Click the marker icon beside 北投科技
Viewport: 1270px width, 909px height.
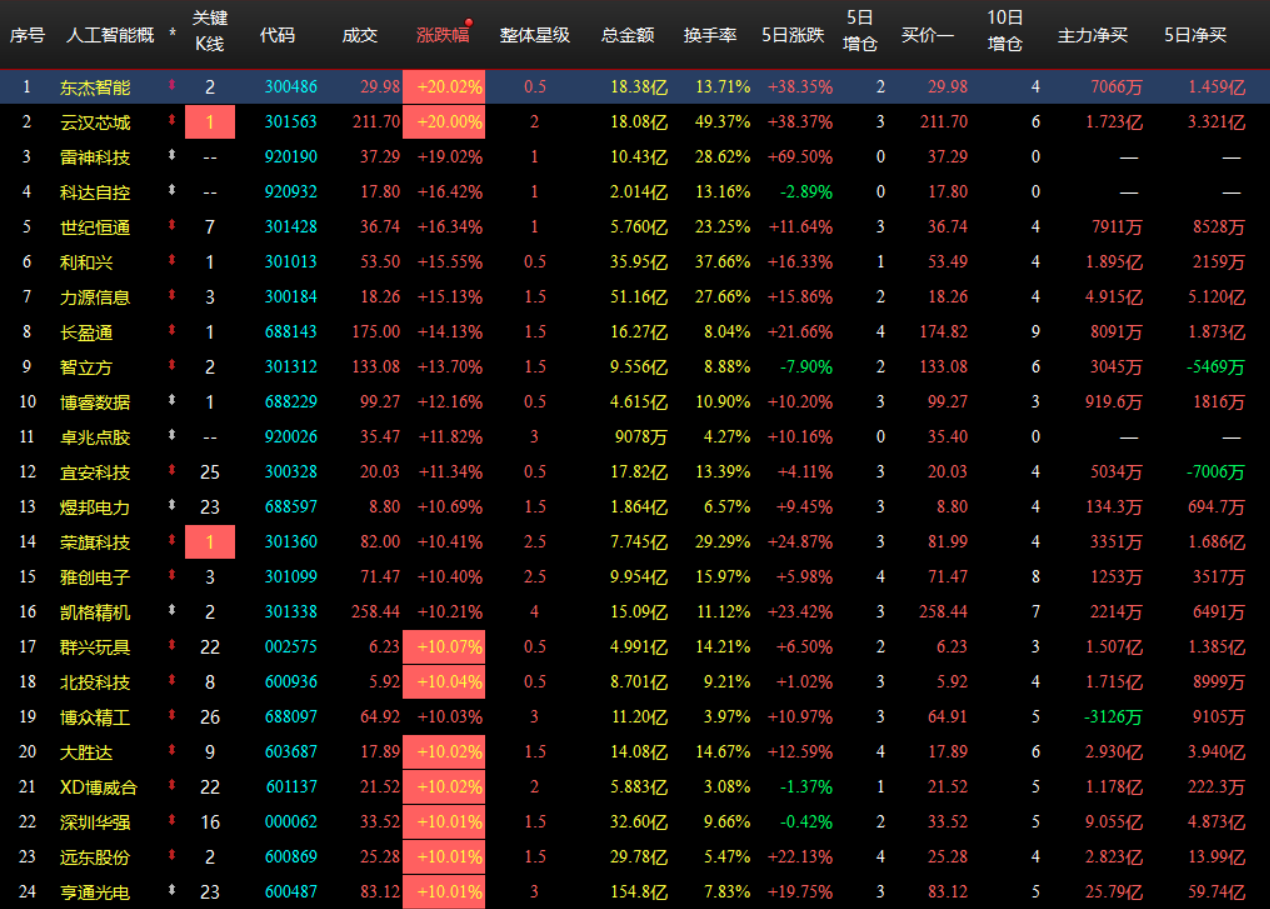172,681
